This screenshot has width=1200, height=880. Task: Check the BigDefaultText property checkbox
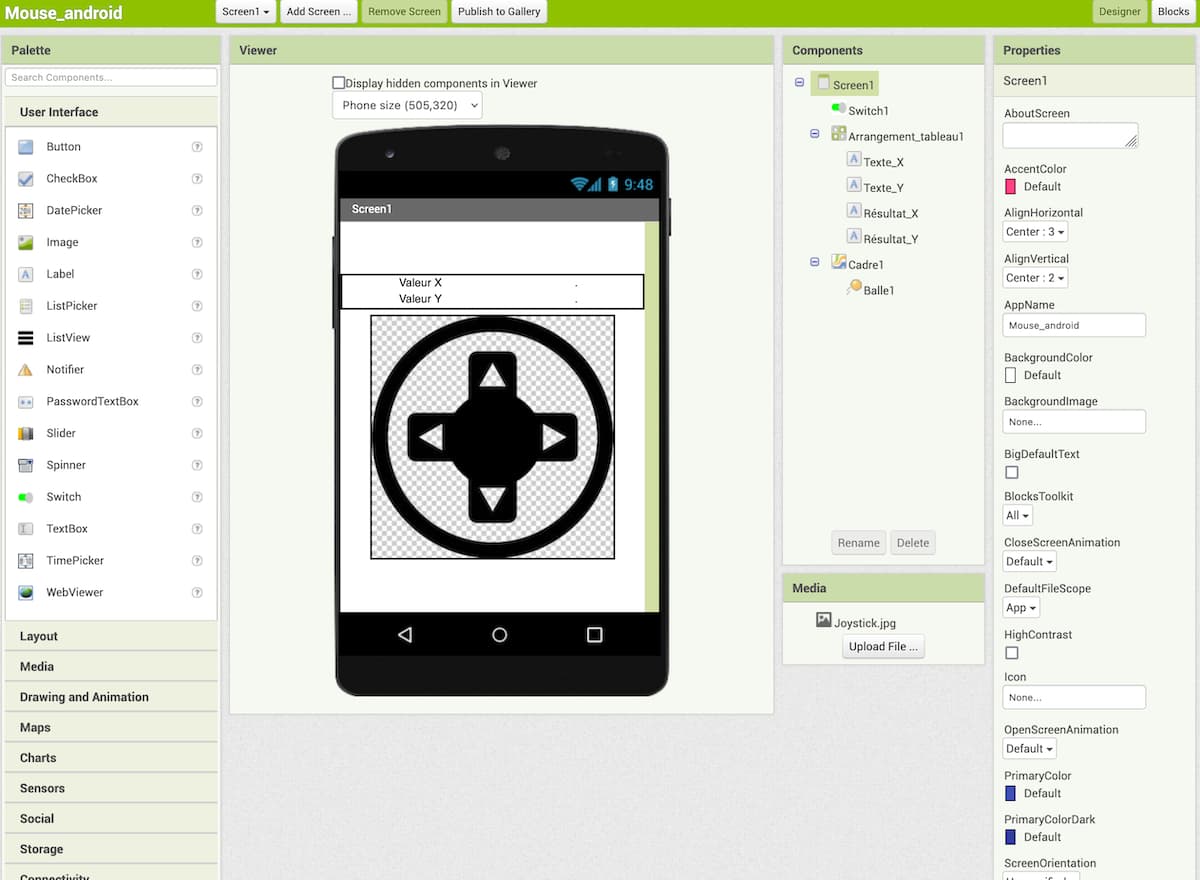1011,472
